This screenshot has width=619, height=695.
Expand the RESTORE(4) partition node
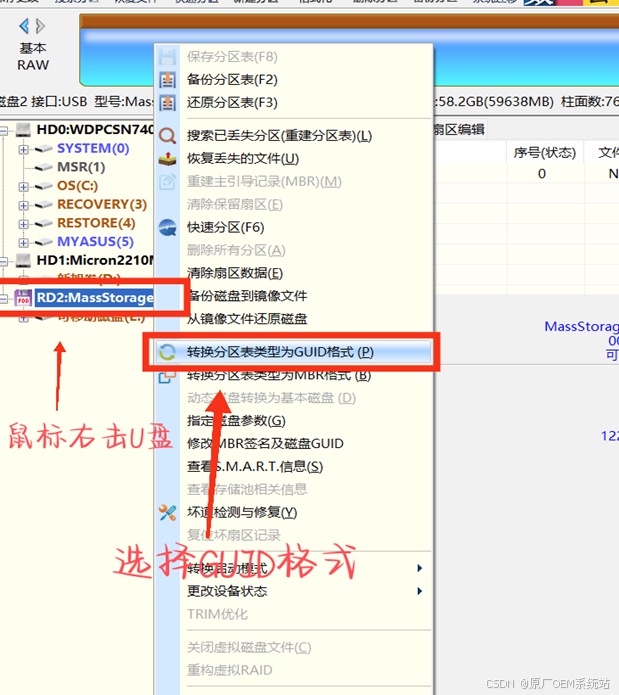pos(23,224)
